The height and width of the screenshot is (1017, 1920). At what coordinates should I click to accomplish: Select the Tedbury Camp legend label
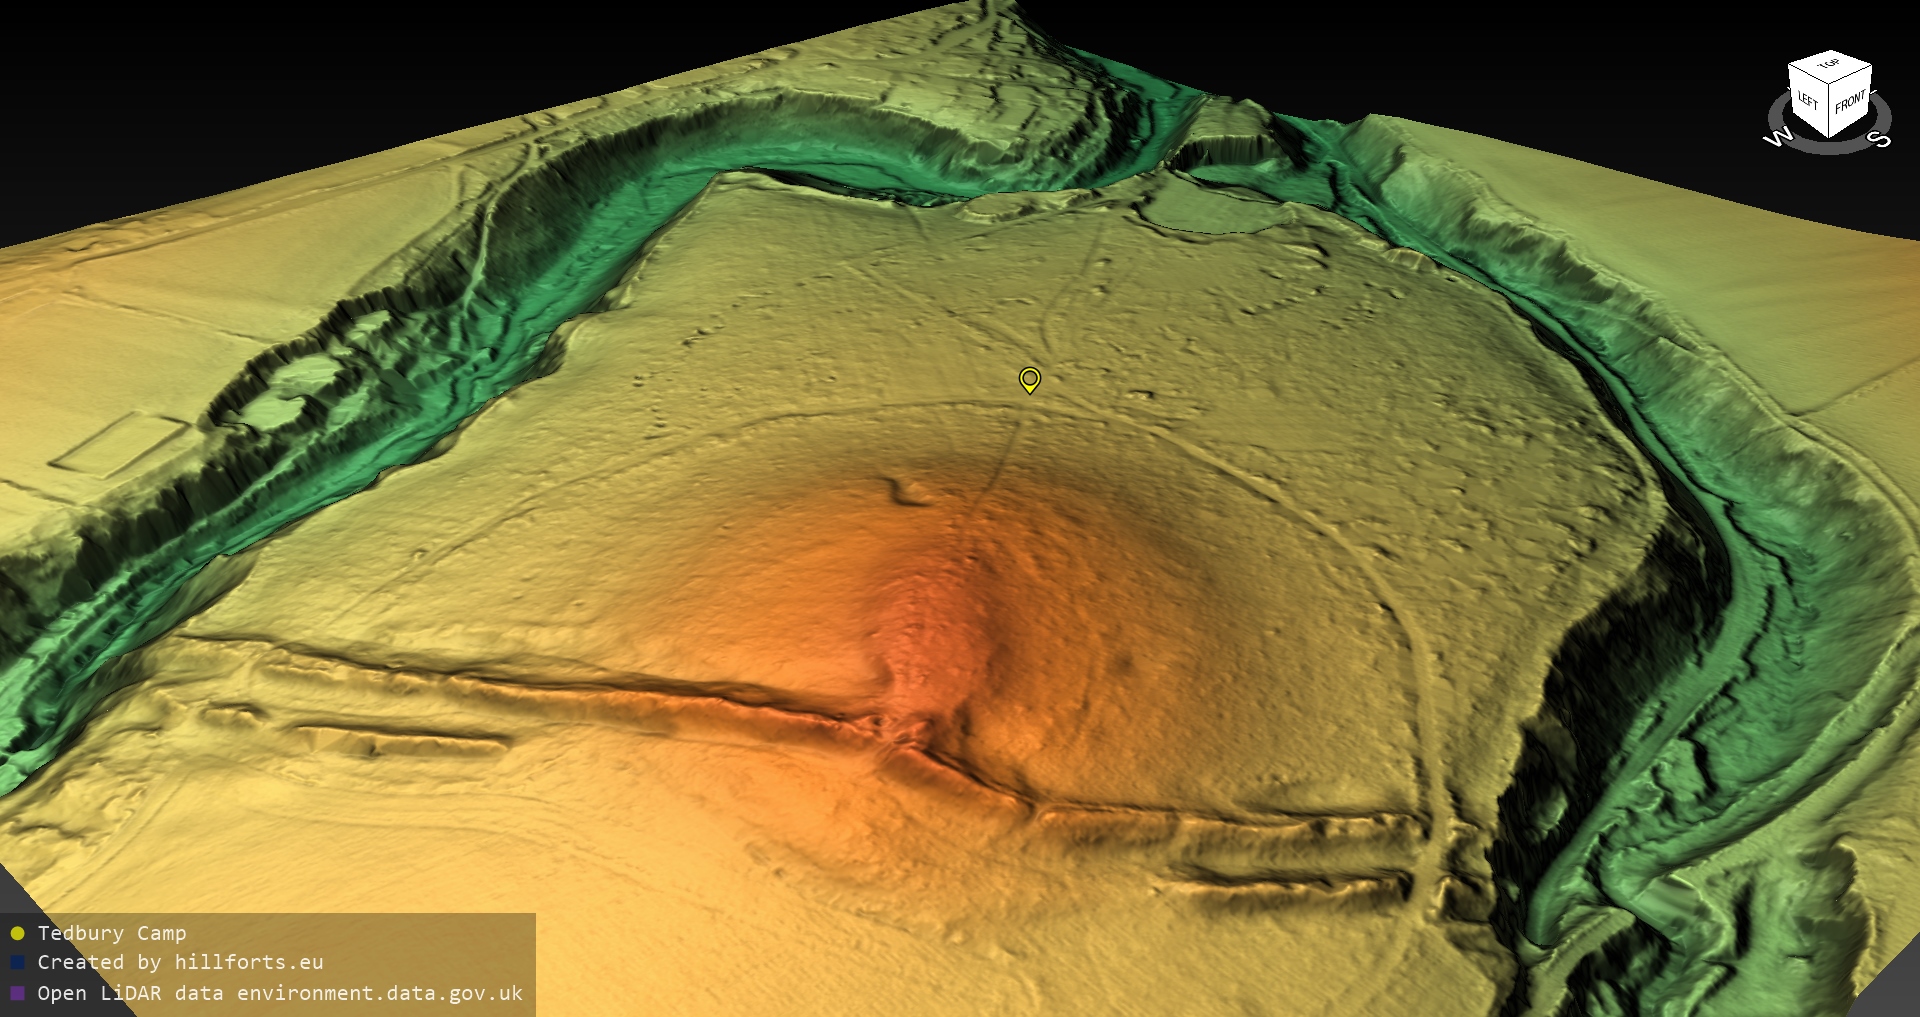(x=112, y=934)
